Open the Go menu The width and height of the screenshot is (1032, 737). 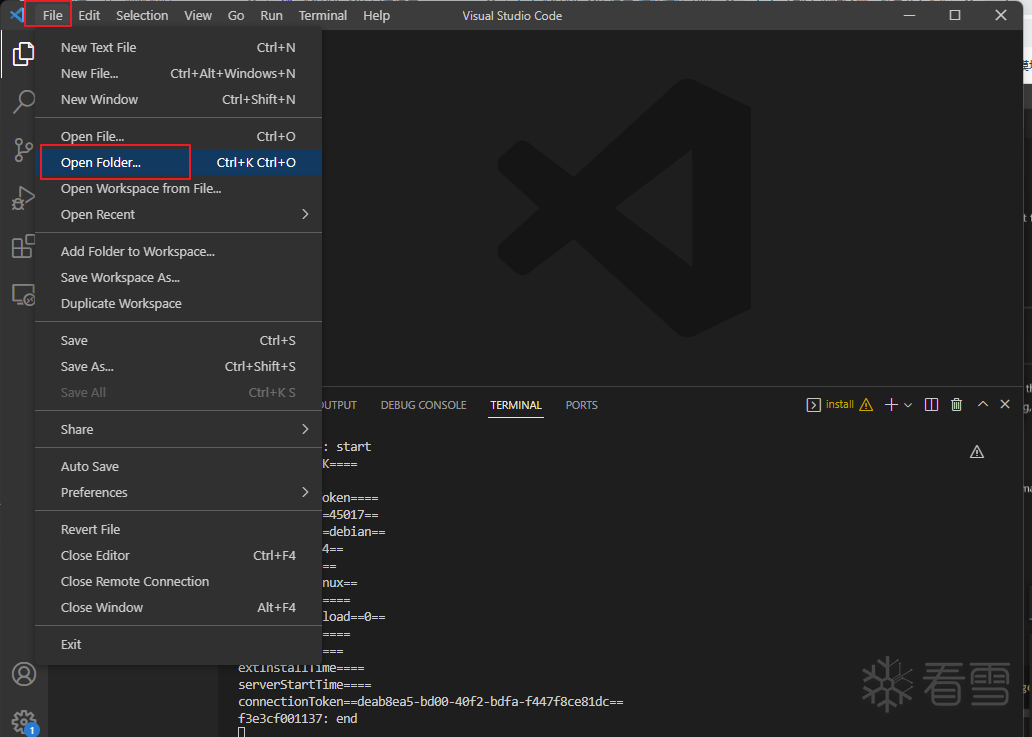tap(236, 15)
